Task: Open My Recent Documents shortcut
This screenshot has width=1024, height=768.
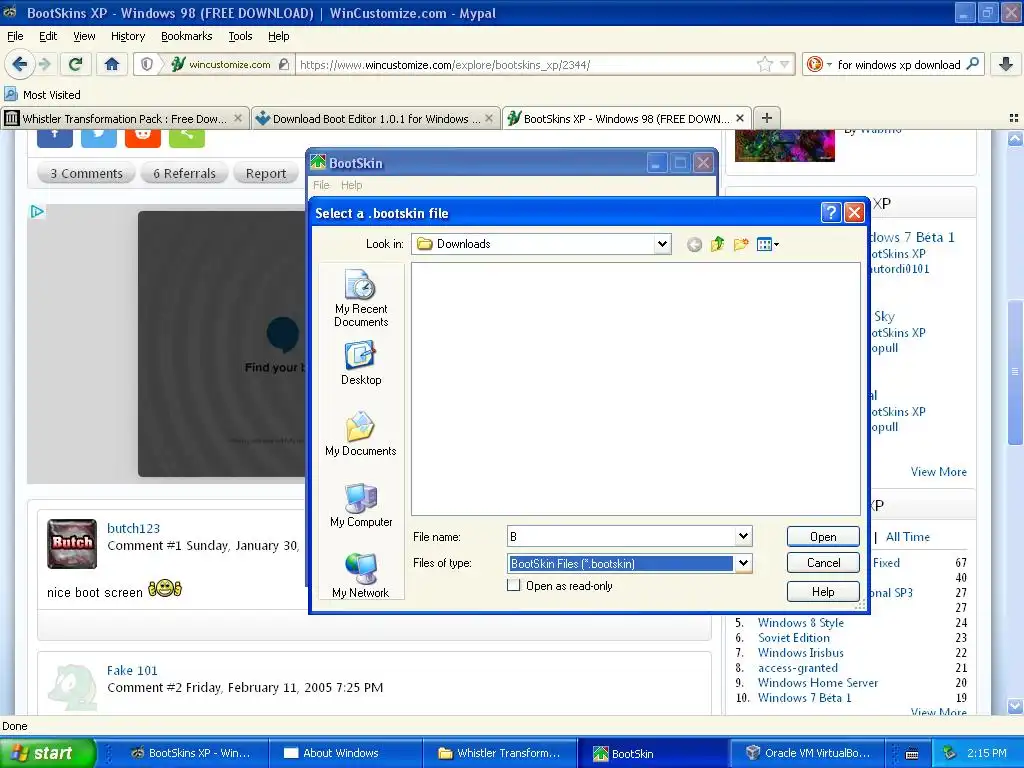Action: click(x=360, y=298)
